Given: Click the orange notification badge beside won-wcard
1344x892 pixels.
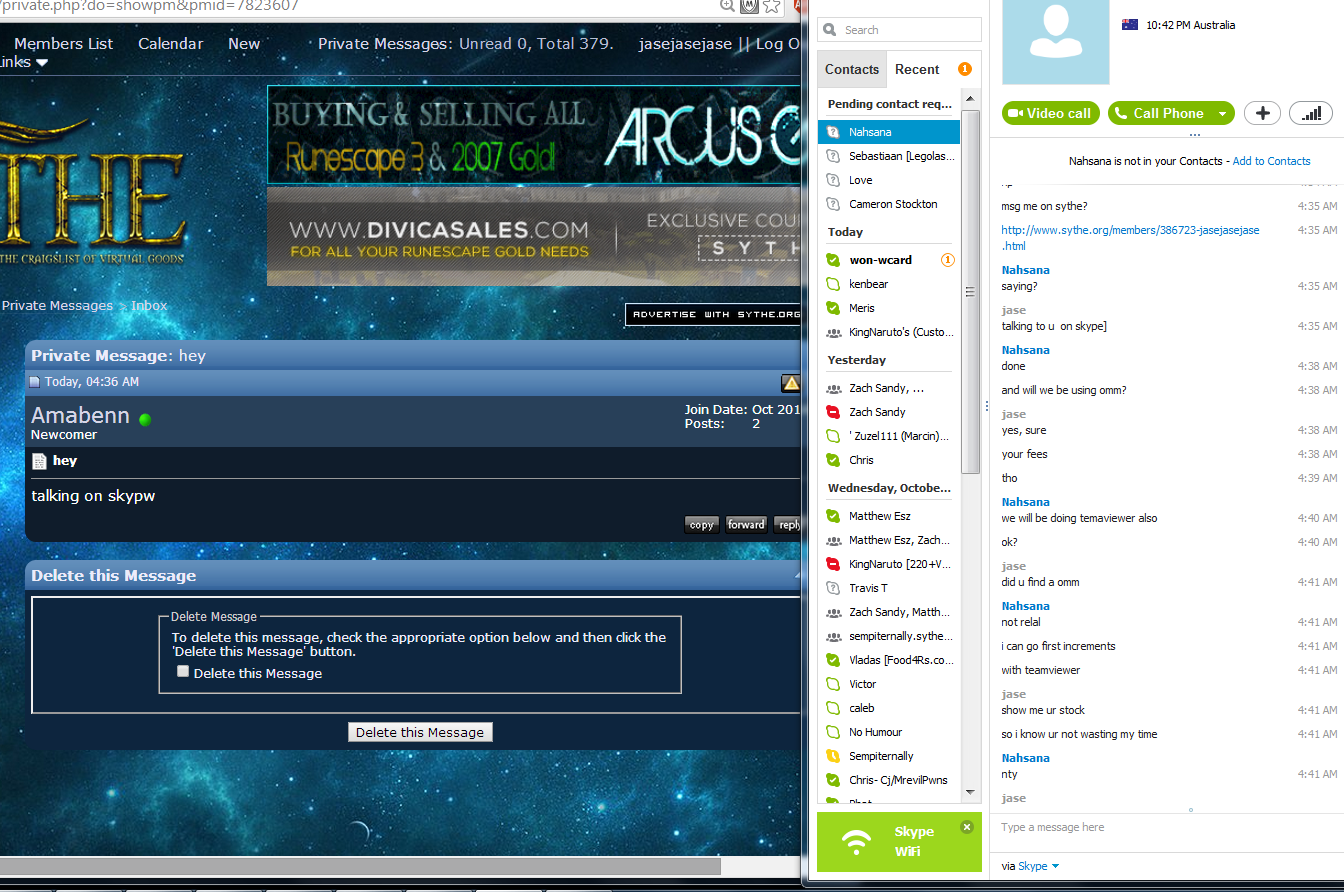Looking at the screenshot, I should click(x=948, y=260).
